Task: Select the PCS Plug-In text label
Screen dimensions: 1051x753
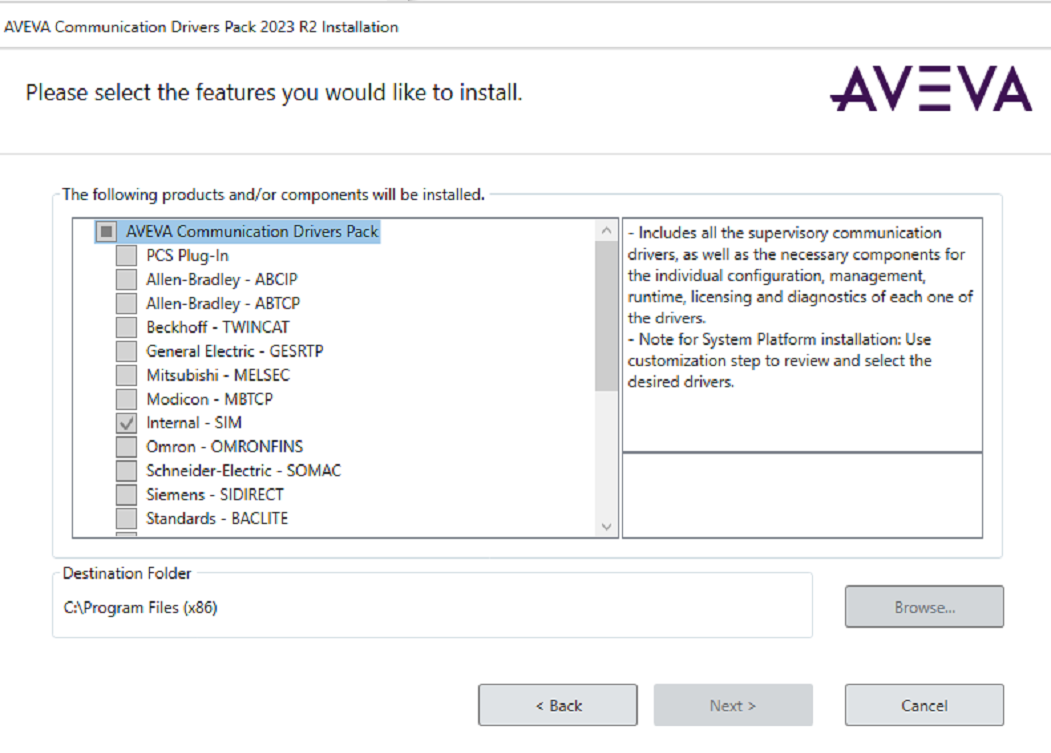Action: [187, 255]
